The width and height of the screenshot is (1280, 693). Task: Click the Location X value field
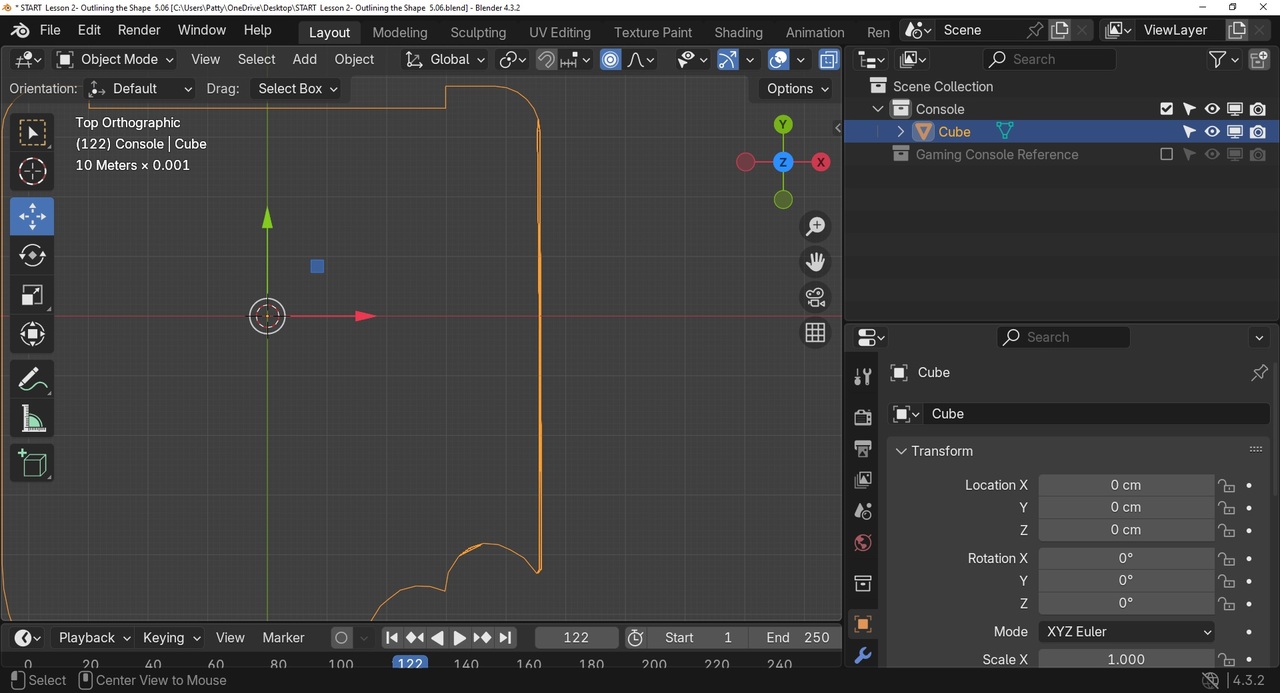pyautogui.click(x=1125, y=485)
